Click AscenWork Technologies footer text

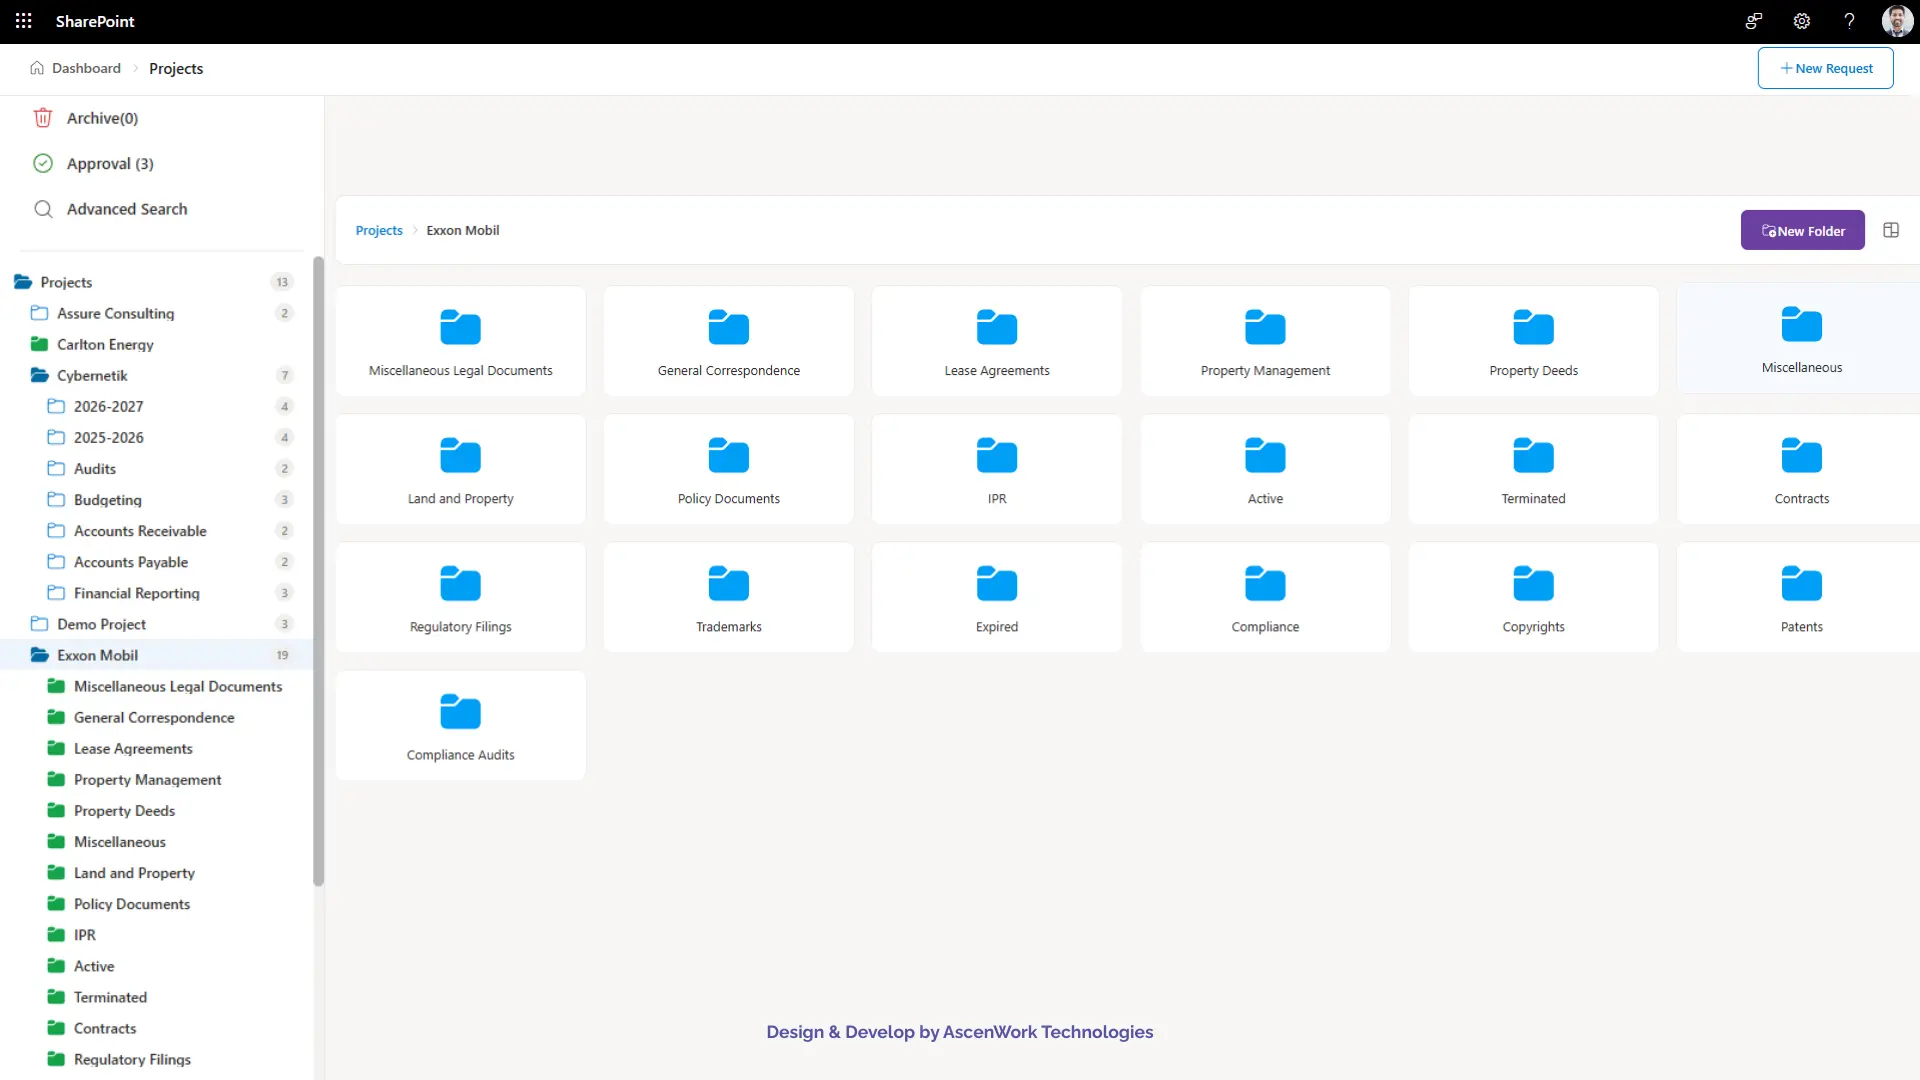click(1048, 1031)
